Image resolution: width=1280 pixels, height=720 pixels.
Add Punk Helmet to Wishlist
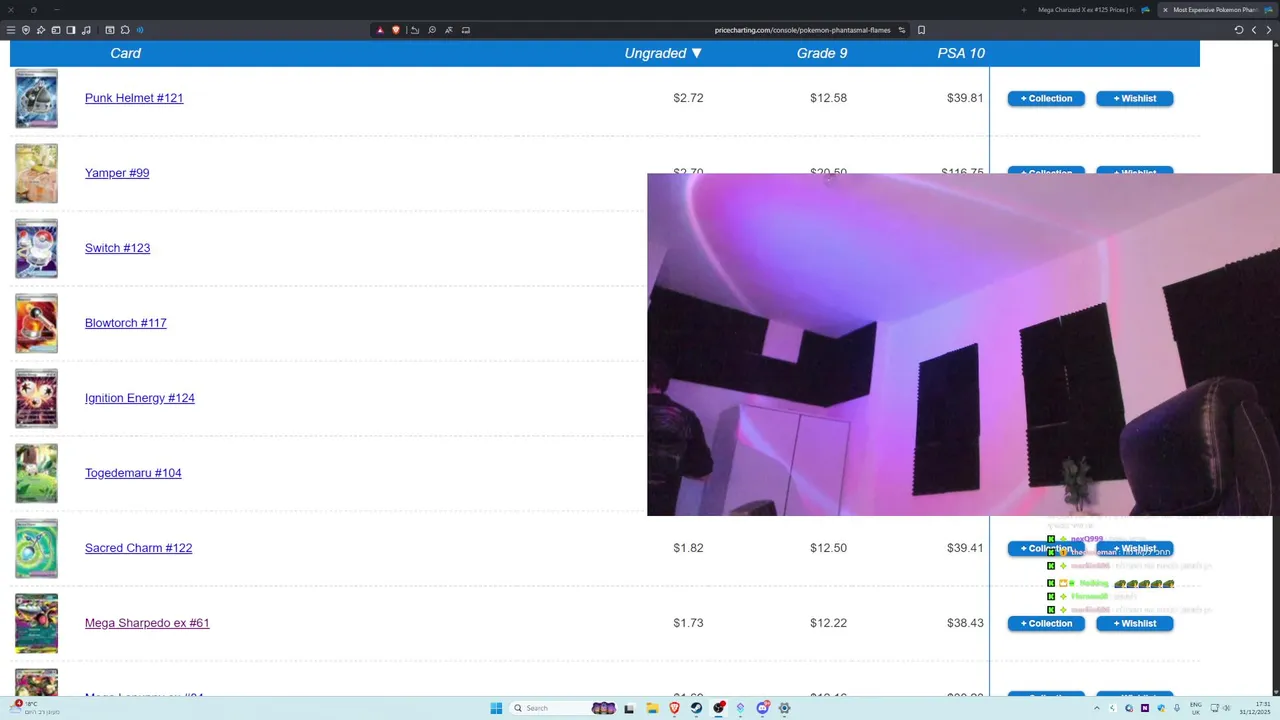pos(1135,98)
